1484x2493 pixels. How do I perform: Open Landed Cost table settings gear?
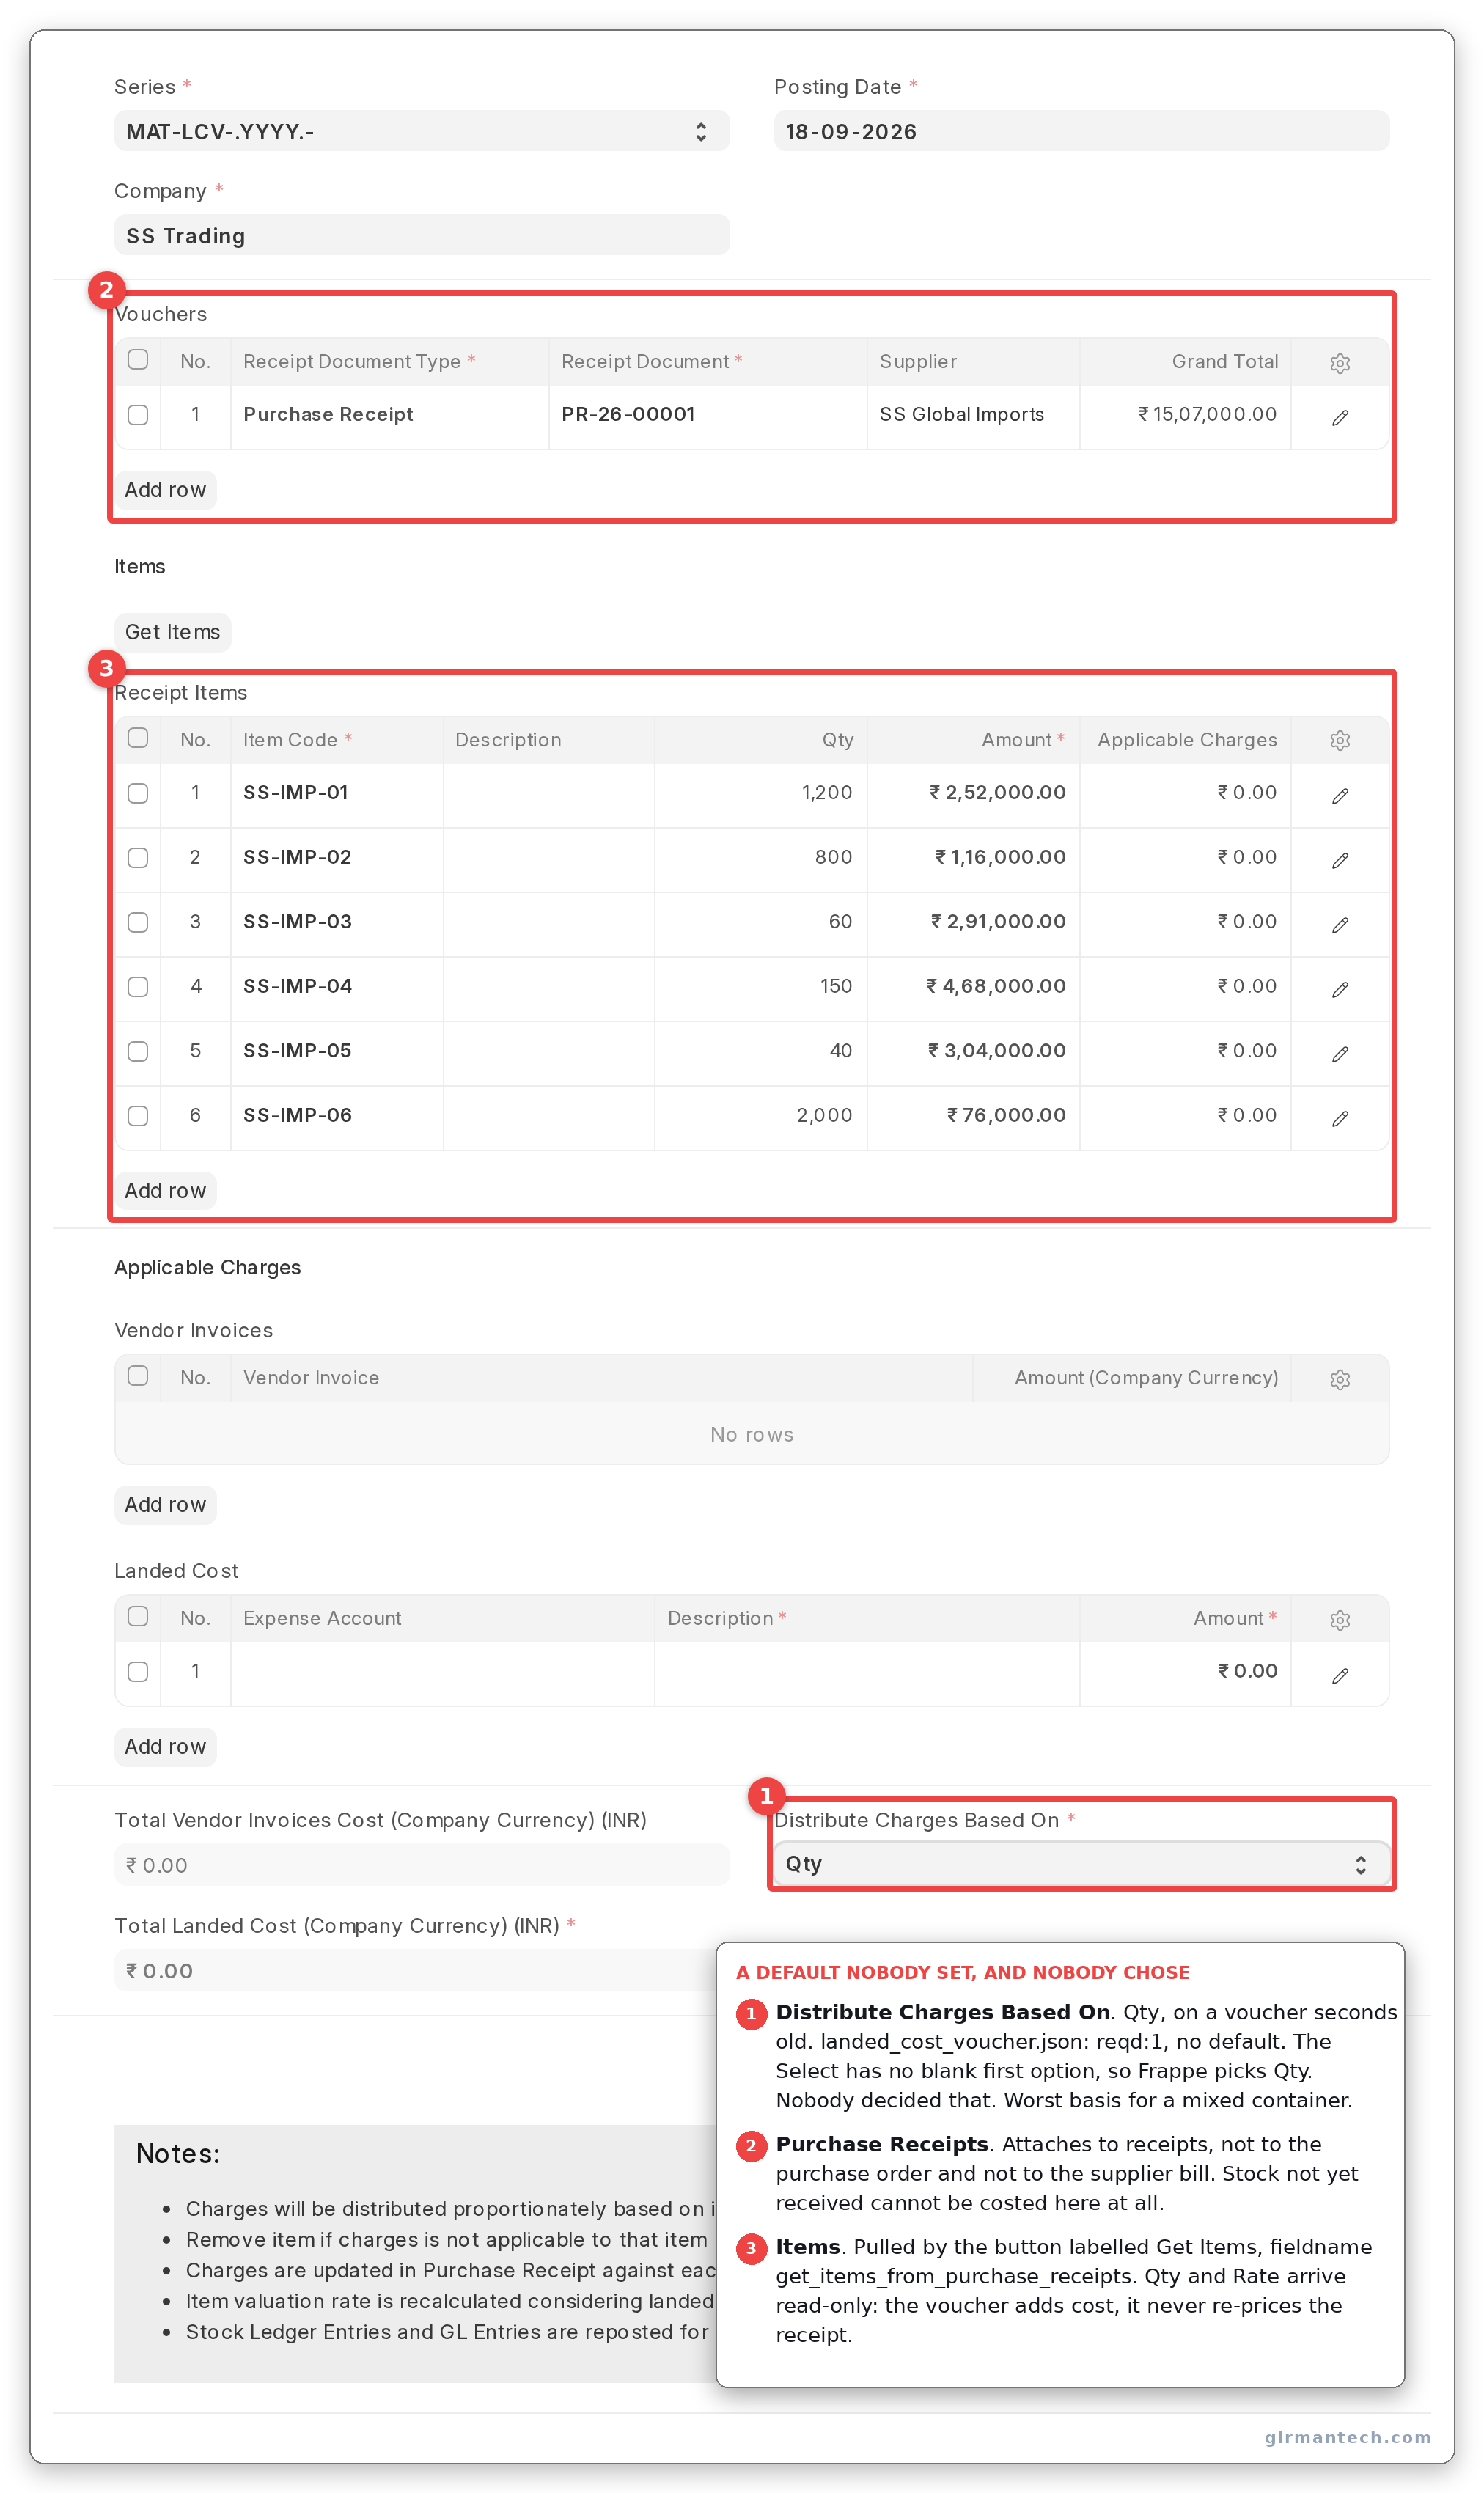point(1339,1619)
